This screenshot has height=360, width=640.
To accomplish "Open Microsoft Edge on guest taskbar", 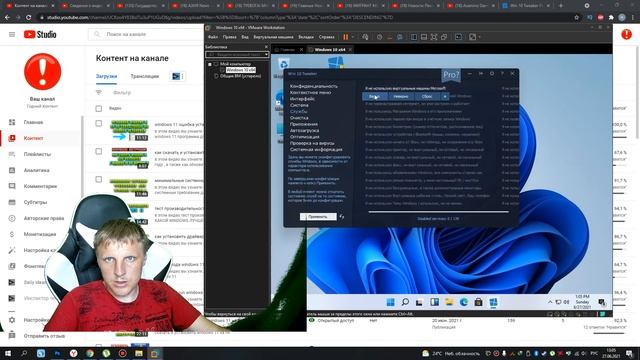I will (x=464, y=302).
